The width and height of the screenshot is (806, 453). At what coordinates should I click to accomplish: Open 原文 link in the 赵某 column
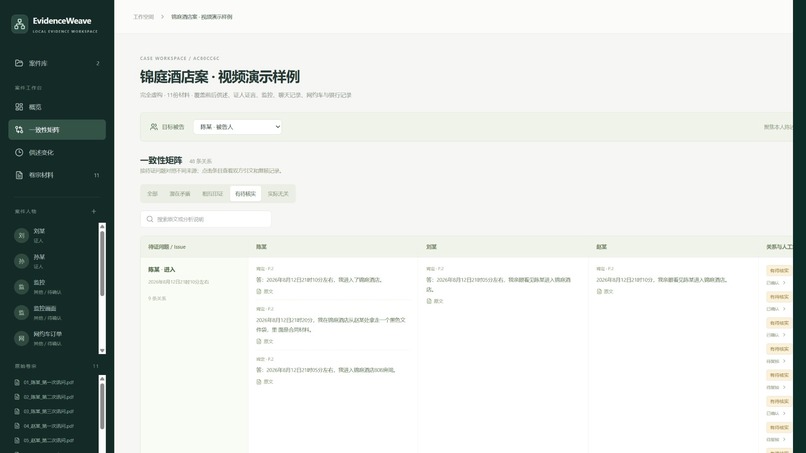pos(605,292)
